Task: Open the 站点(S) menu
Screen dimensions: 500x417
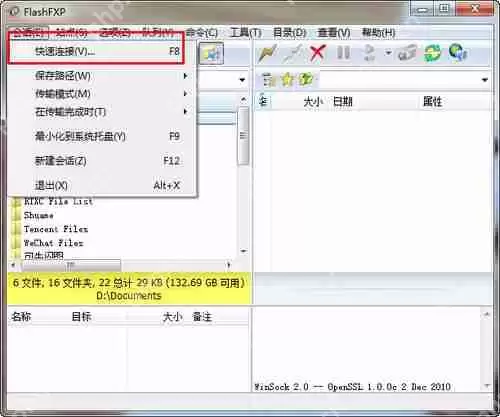Action: click(x=71, y=33)
